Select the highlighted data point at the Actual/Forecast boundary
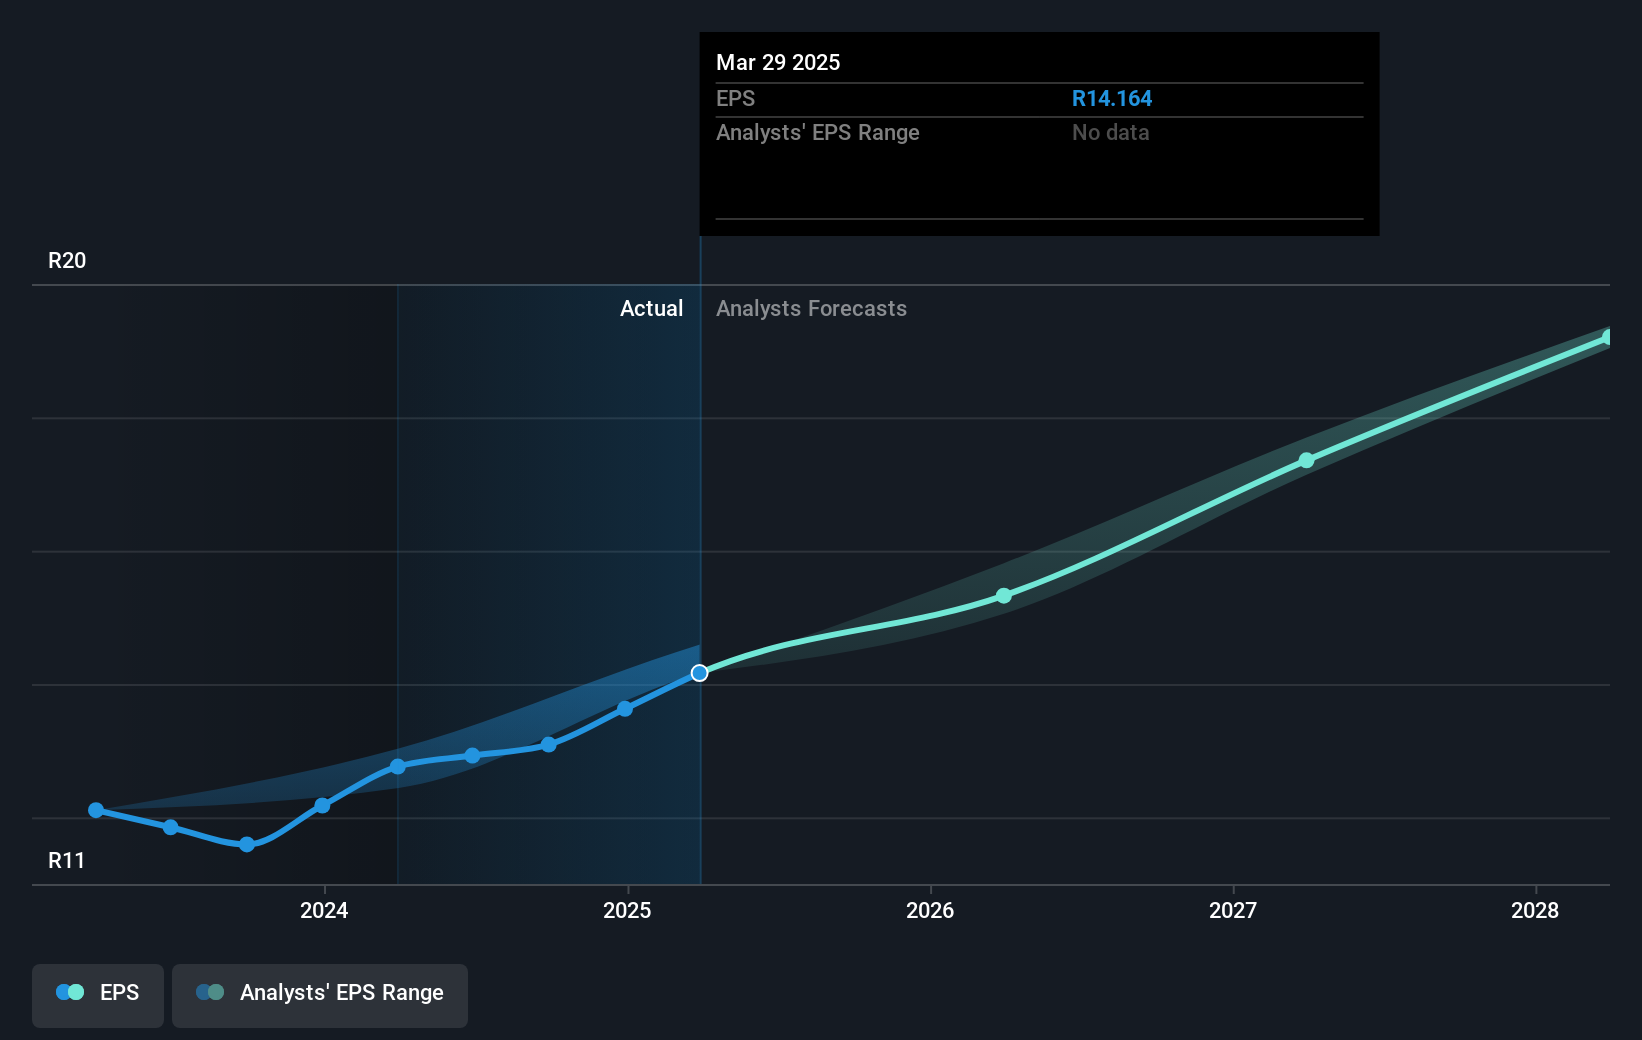Viewport: 1642px width, 1040px height. coord(699,672)
